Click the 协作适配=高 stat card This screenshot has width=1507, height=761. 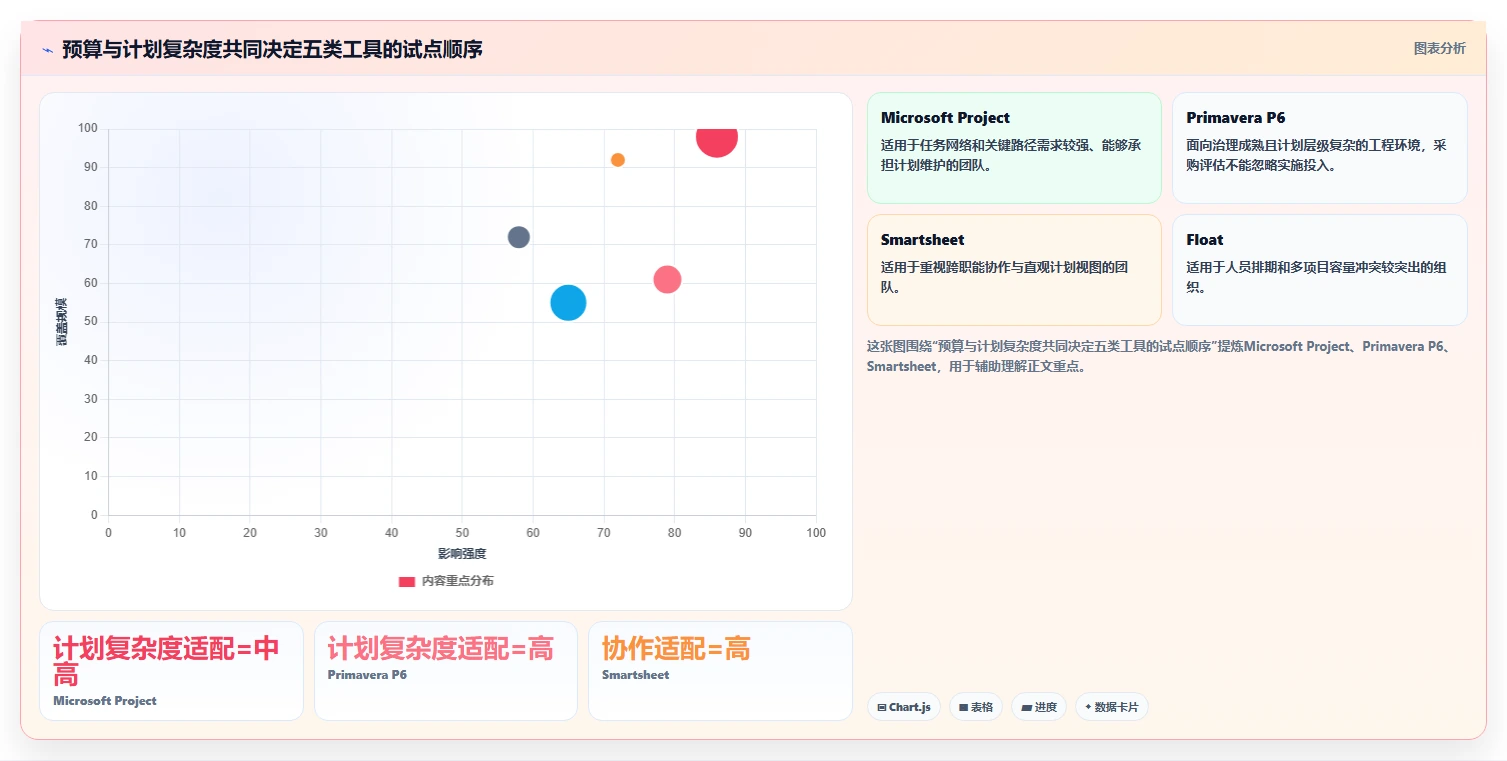(720, 671)
